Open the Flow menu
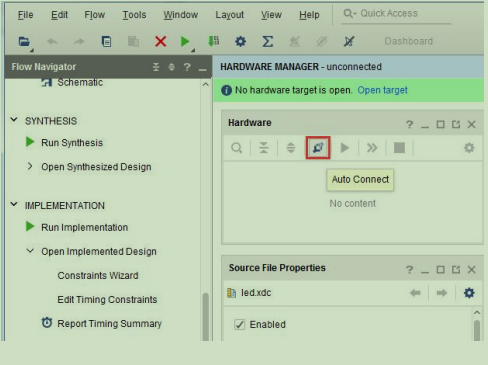This screenshot has height=365, width=488. [x=95, y=15]
